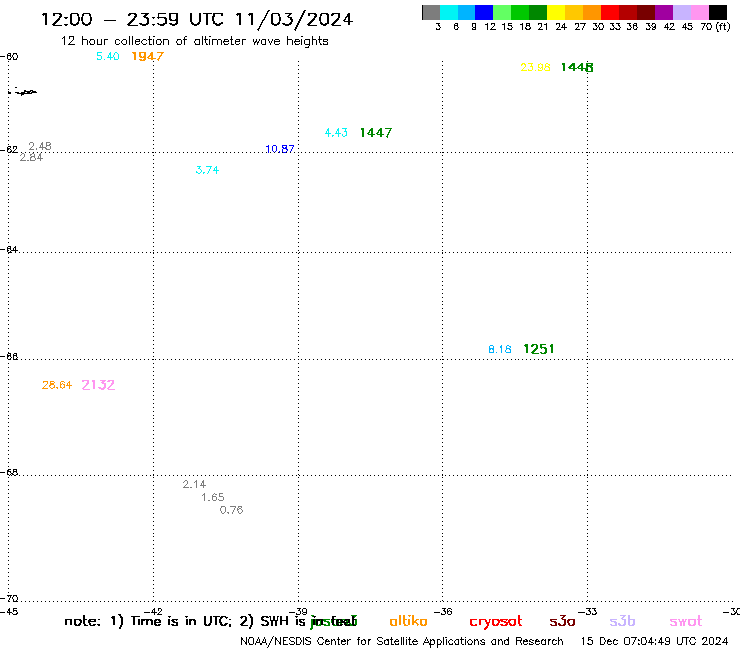Click the cyan swatch in the color scale

point(449,12)
